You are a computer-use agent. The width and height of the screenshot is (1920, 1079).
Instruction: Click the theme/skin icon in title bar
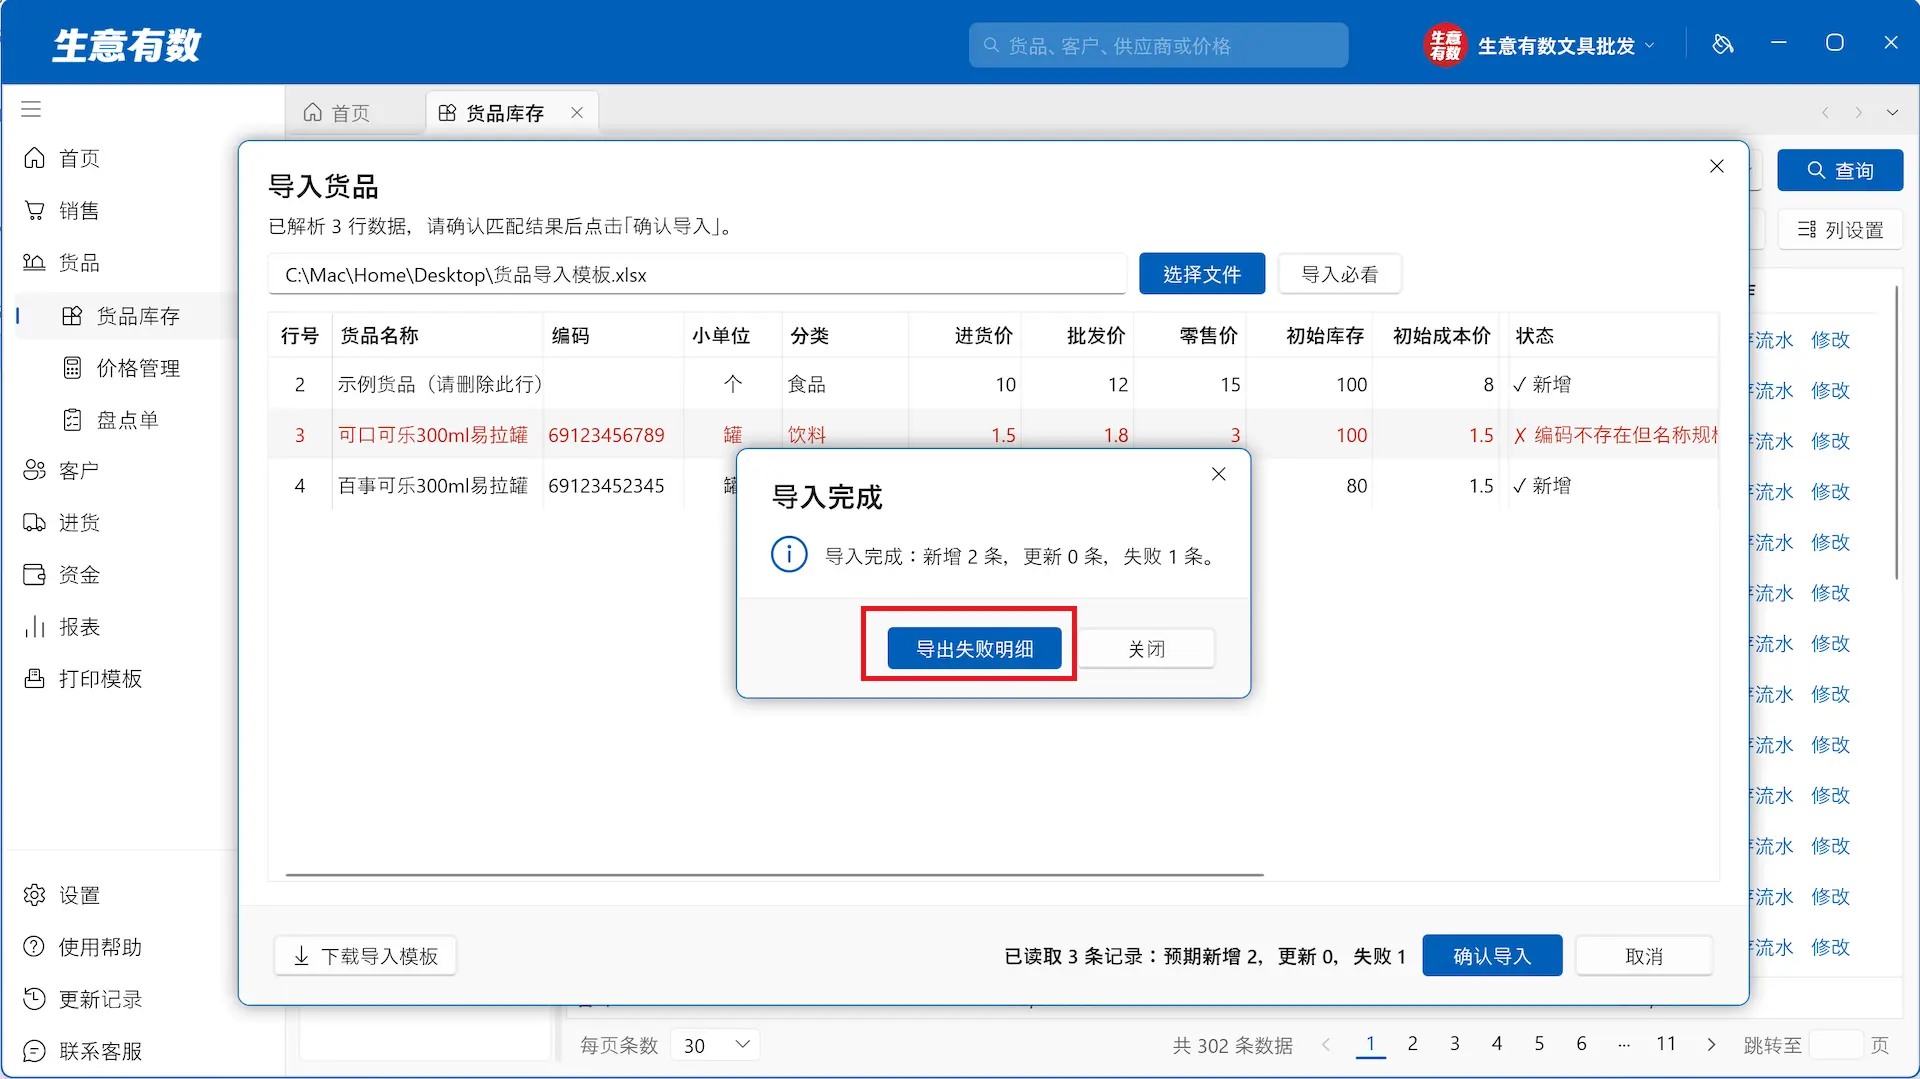pyautogui.click(x=1722, y=44)
